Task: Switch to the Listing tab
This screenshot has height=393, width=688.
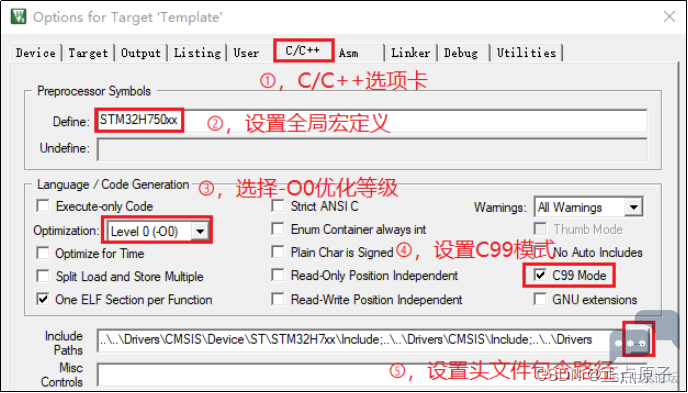Action: [x=197, y=53]
